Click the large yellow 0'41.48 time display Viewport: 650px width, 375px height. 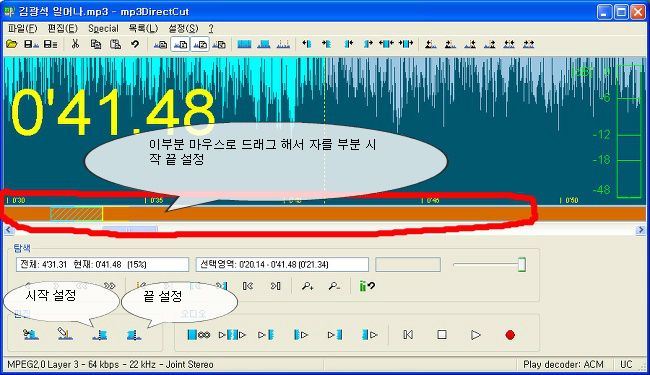[113, 113]
